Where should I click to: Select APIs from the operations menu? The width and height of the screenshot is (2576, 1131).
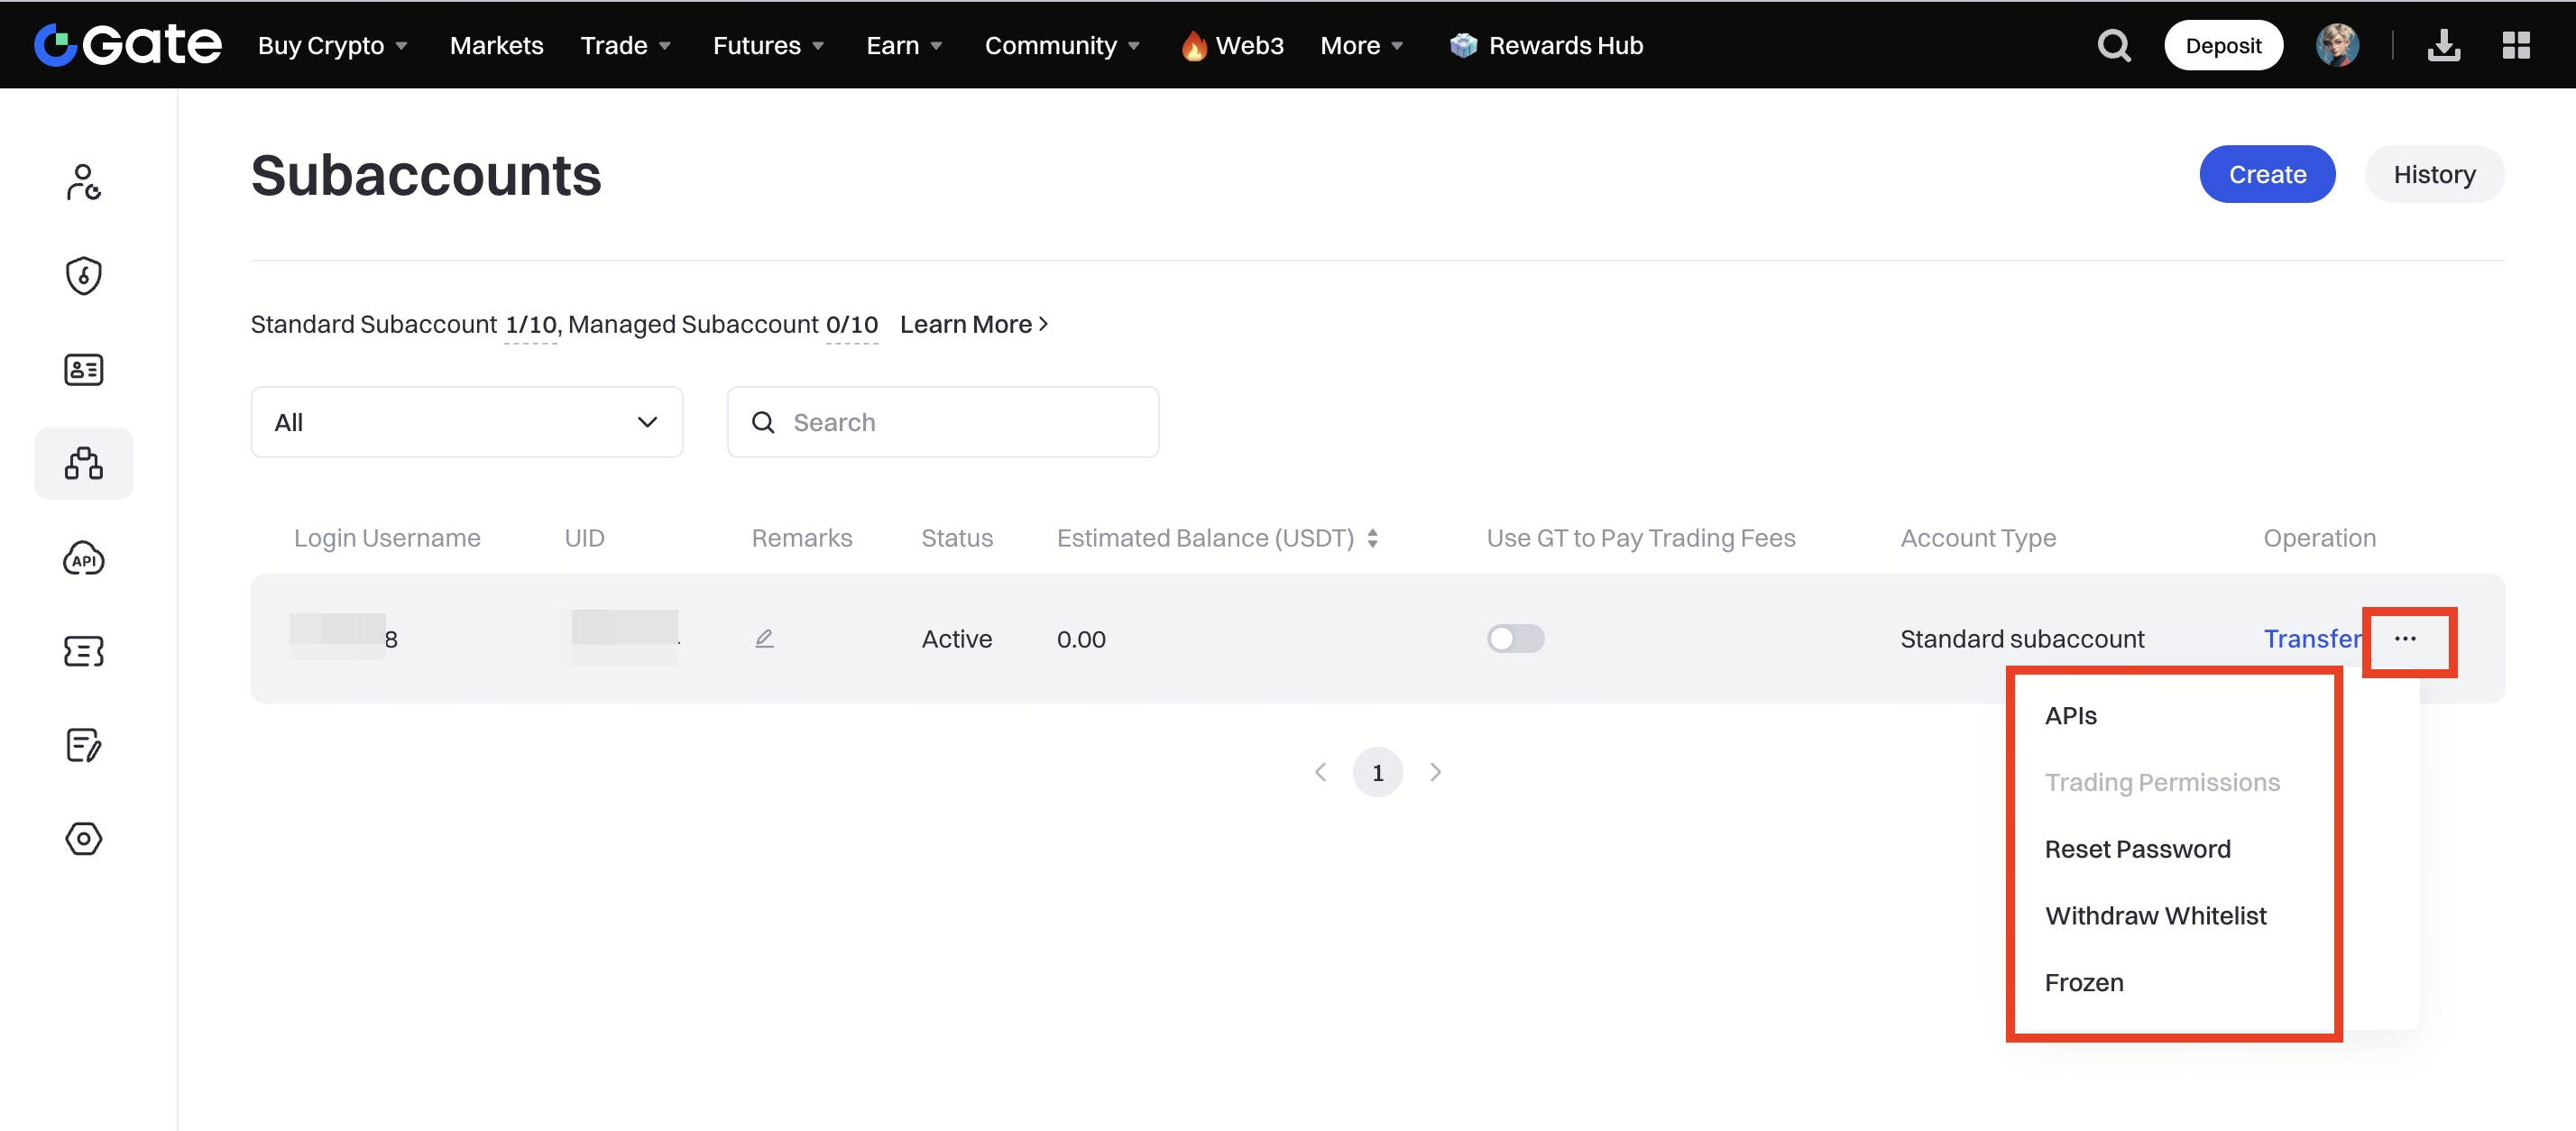(2070, 715)
